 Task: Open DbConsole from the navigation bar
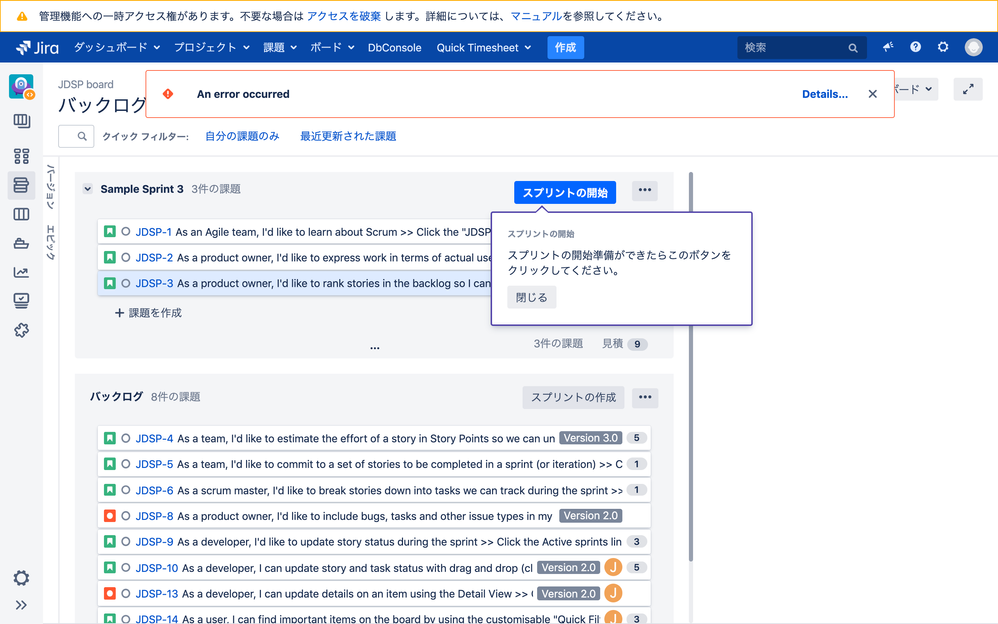(395, 48)
